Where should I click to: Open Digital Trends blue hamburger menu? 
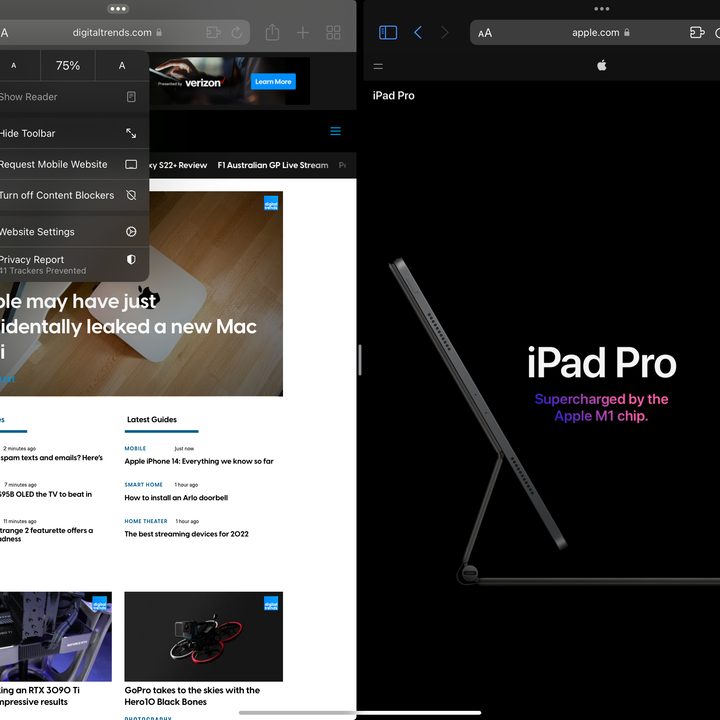[336, 131]
